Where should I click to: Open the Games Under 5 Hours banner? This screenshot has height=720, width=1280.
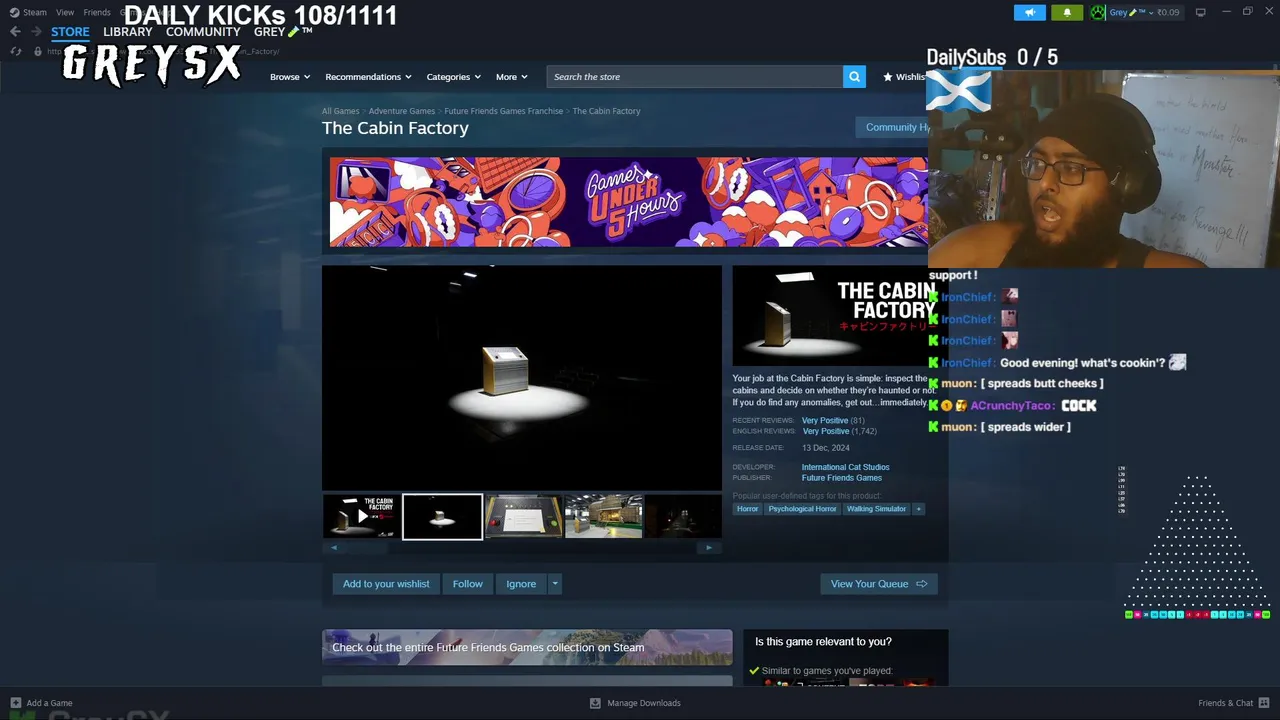(628, 201)
